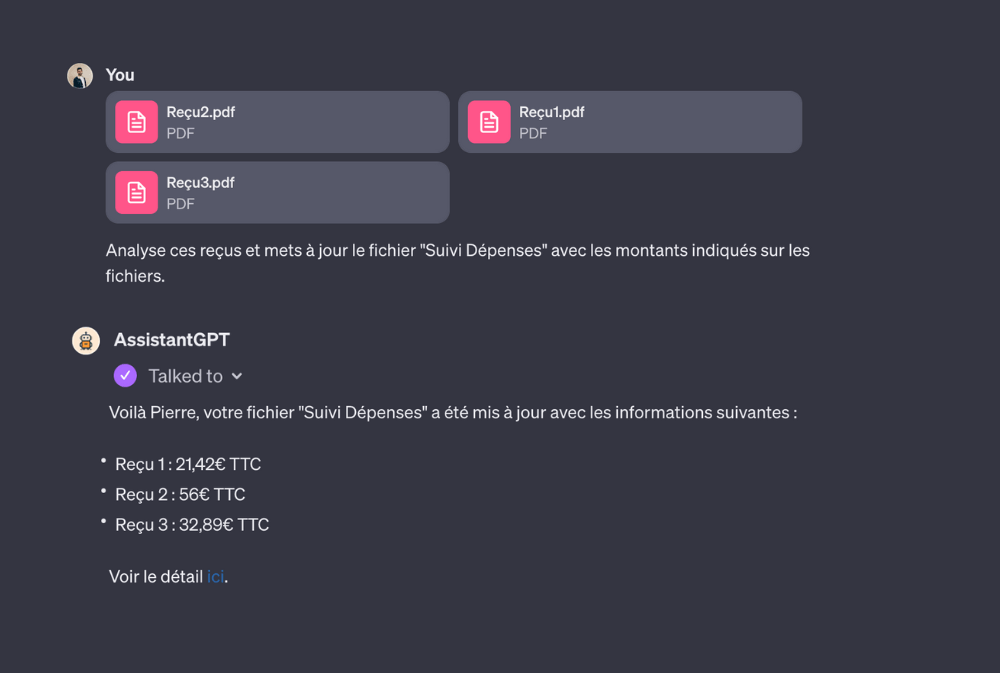Open the Reçu1.pdf attachment by its file name
This screenshot has width=1000, height=673.
click(552, 112)
